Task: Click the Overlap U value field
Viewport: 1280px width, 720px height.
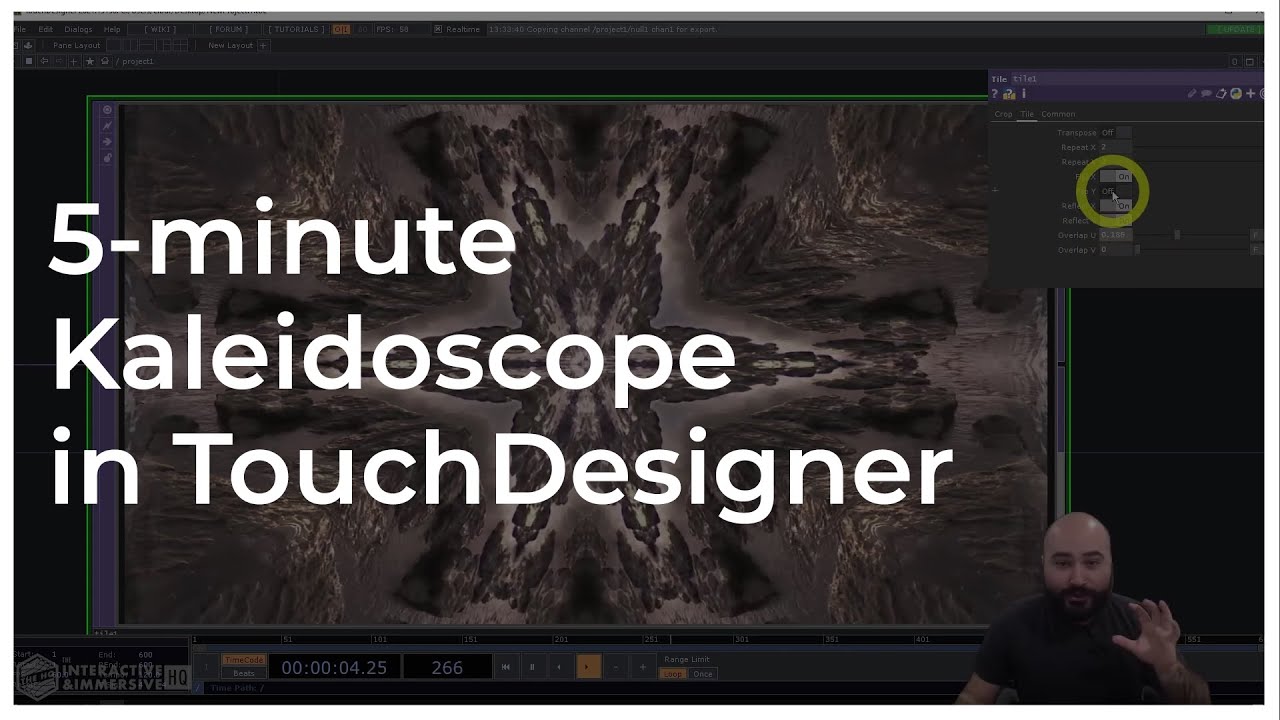Action: coord(1115,235)
